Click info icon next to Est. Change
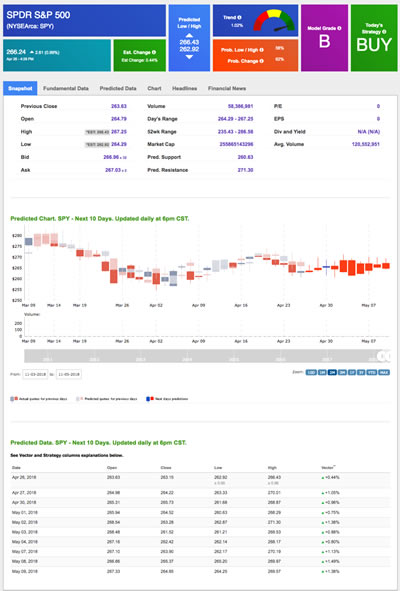The height and width of the screenshot is (591, 400). click(x=154, y=52)
